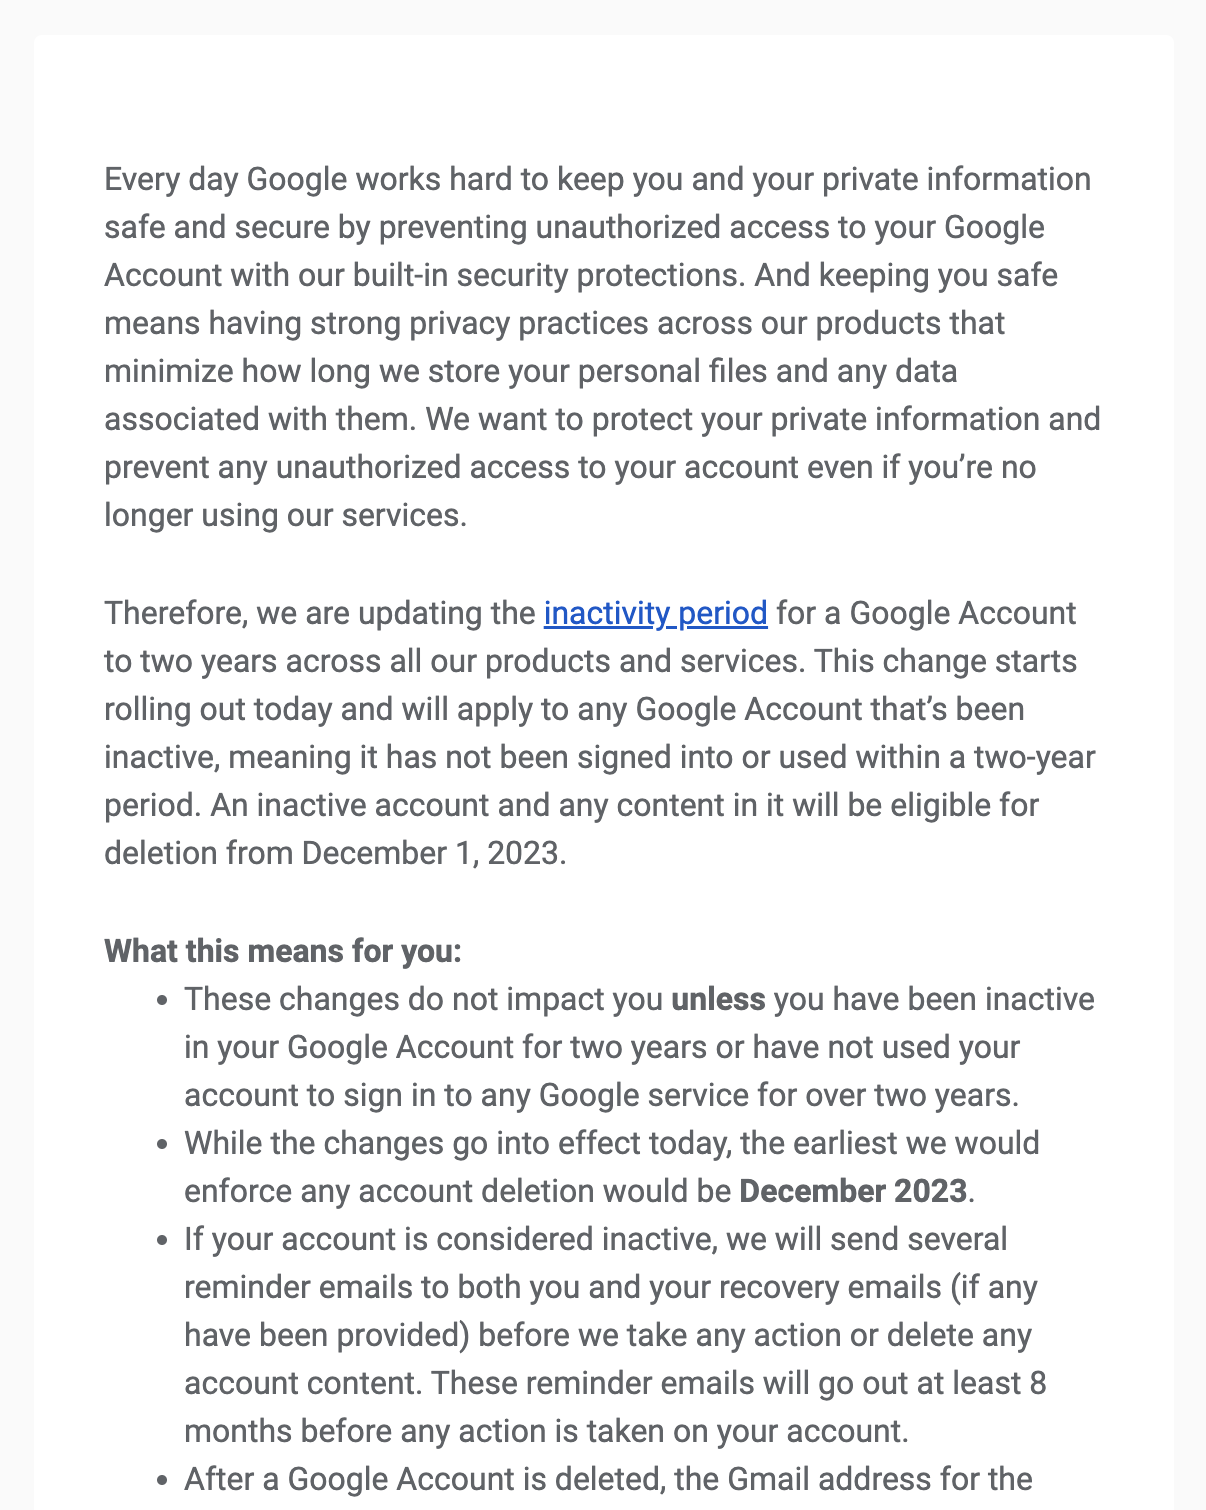Click the line "months before any action is taken"

pos(546,1431)
